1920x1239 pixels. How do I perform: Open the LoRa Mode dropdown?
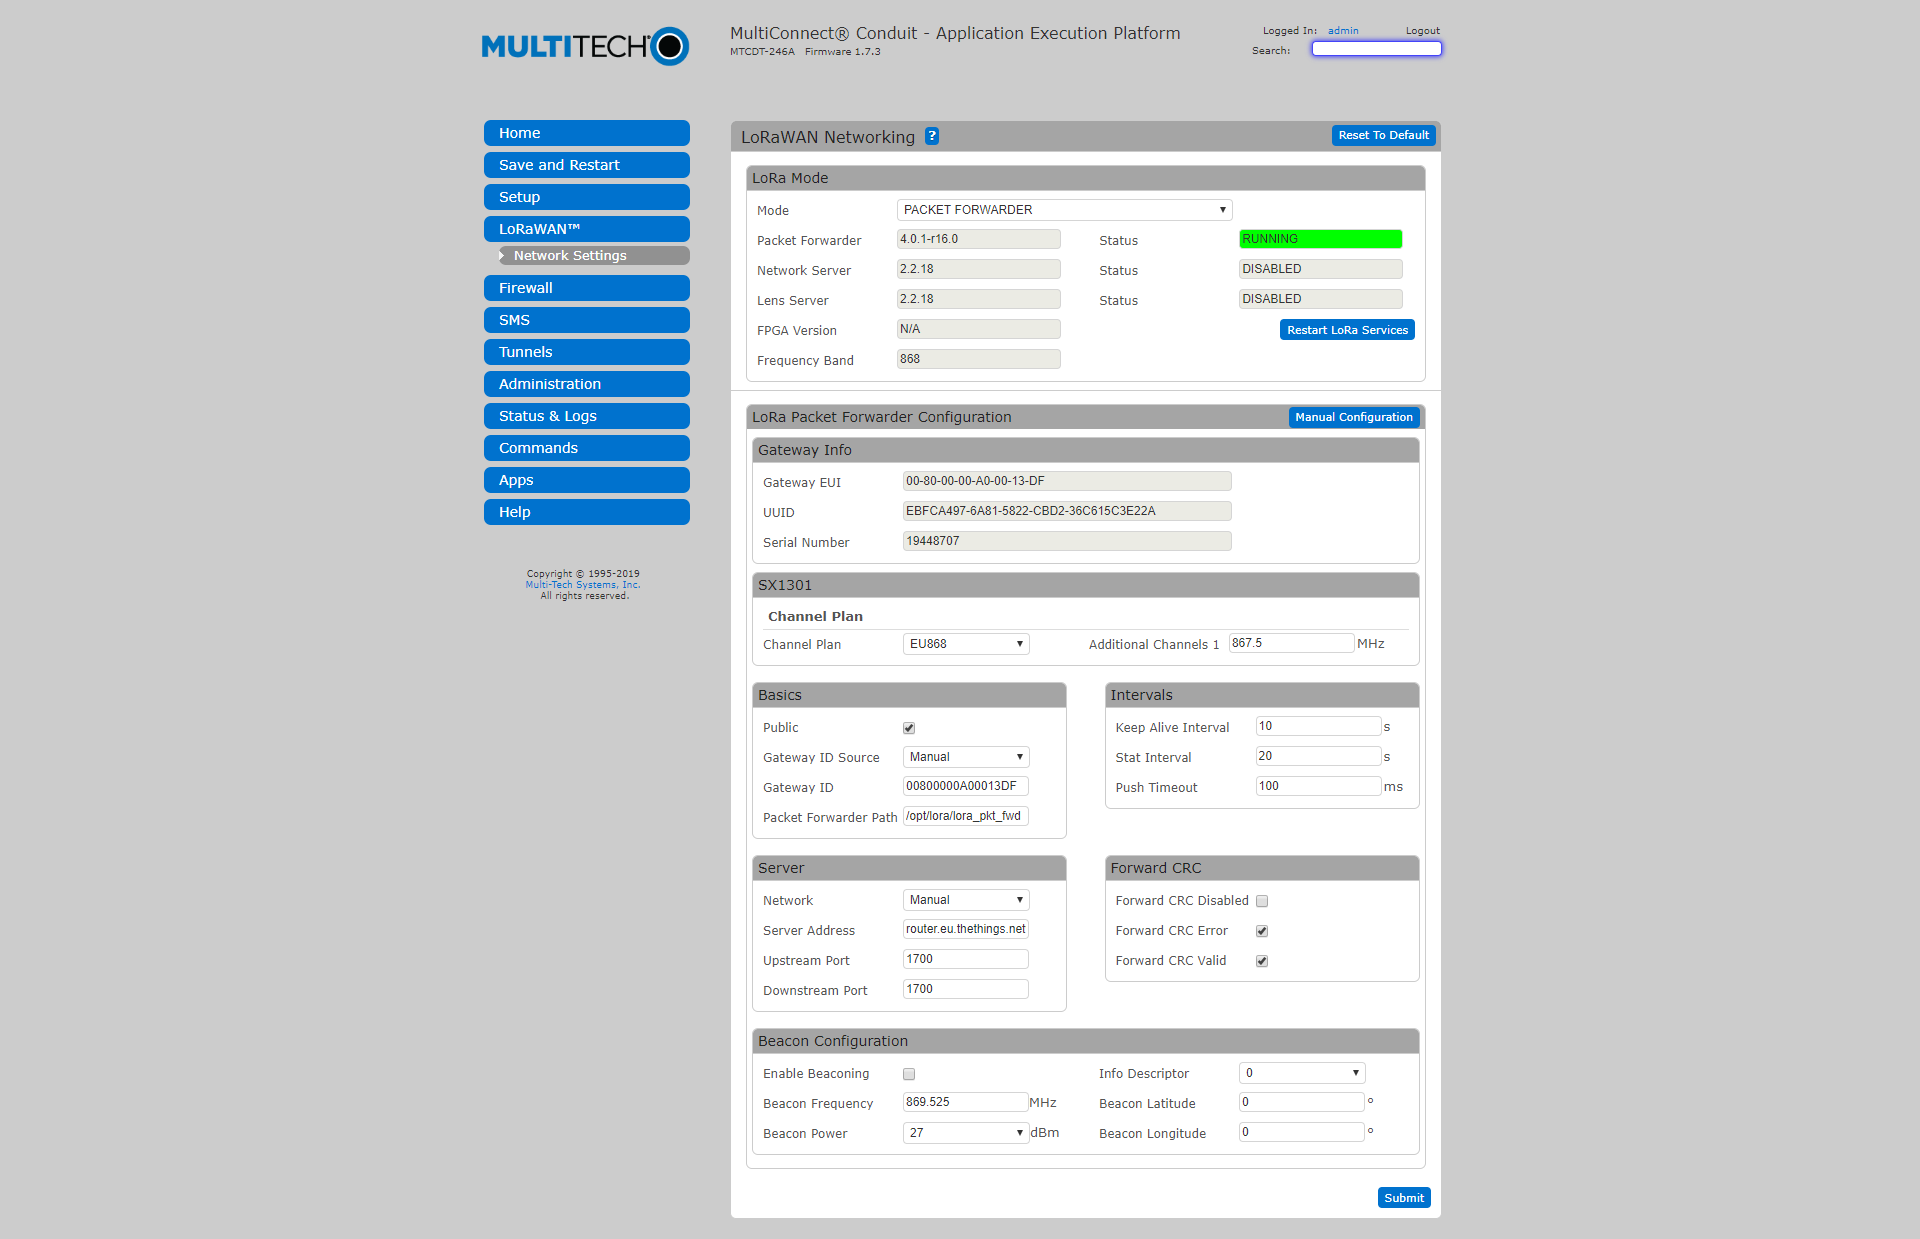coord(1064,210)
